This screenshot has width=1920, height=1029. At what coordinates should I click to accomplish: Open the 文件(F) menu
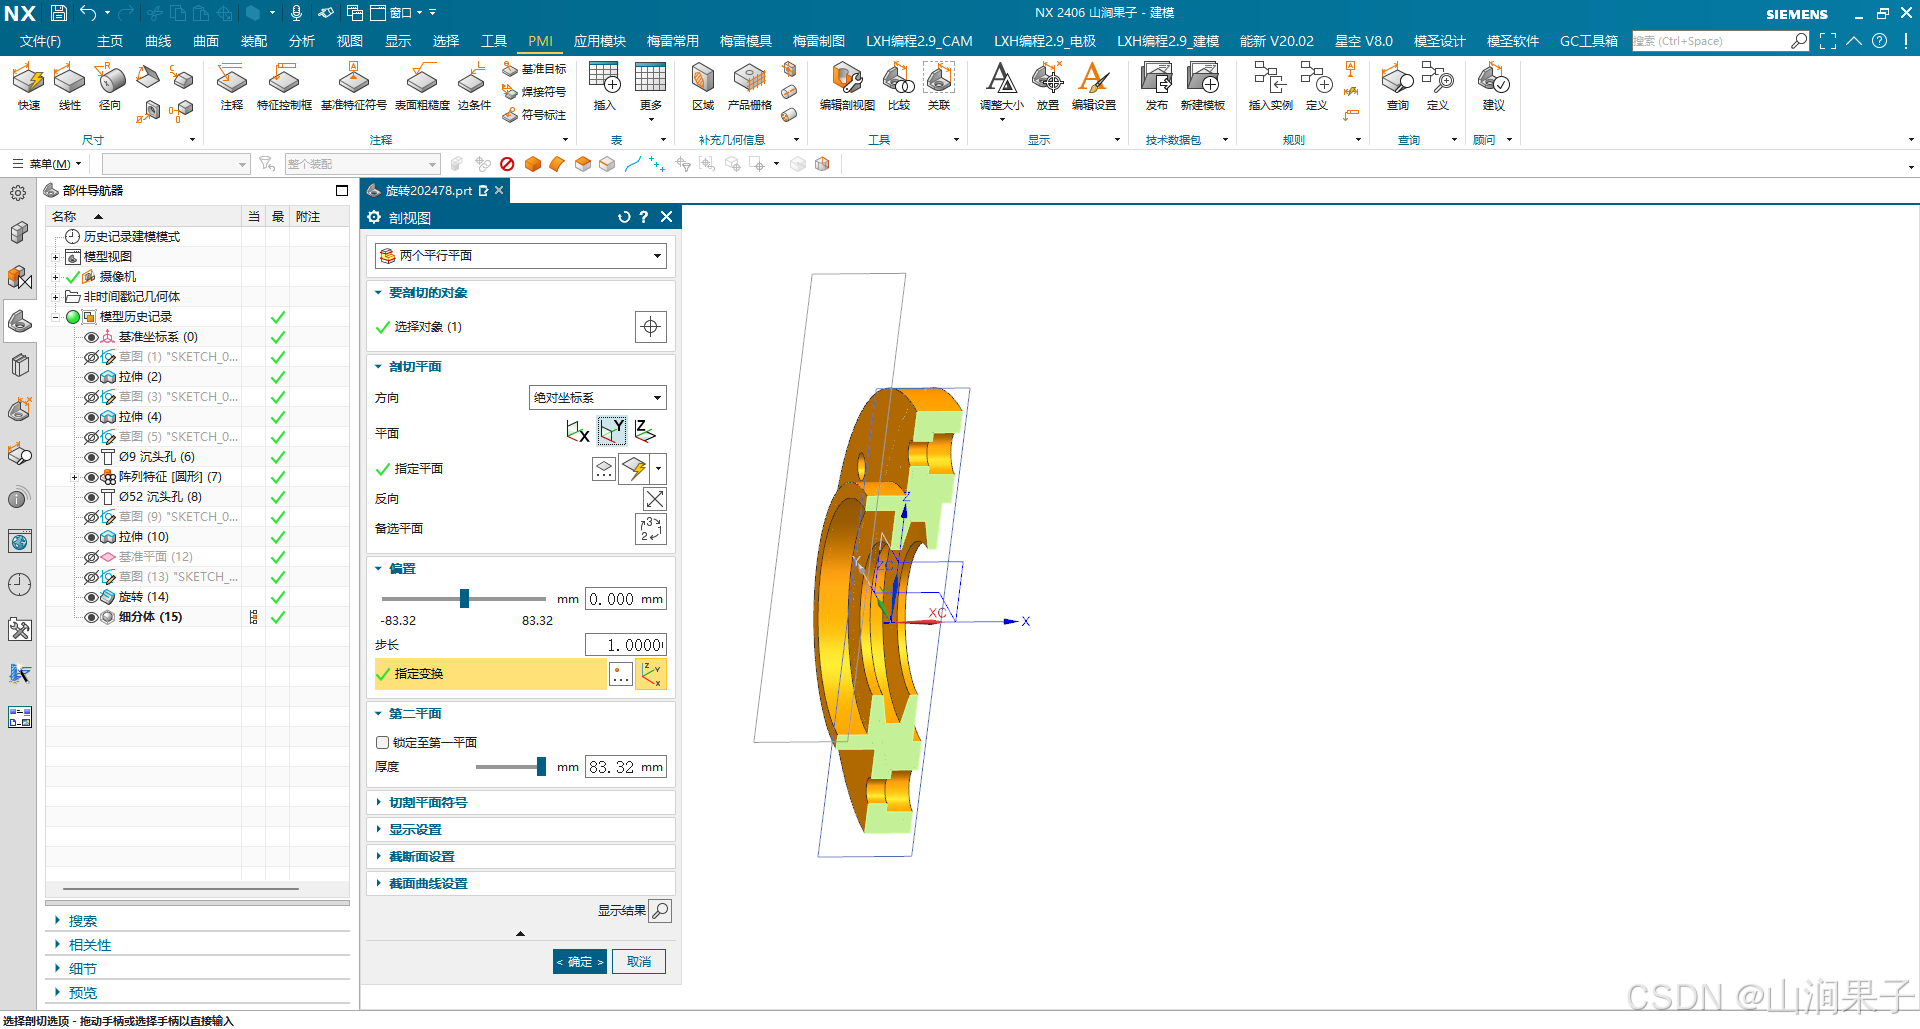[x=40, y=41]
